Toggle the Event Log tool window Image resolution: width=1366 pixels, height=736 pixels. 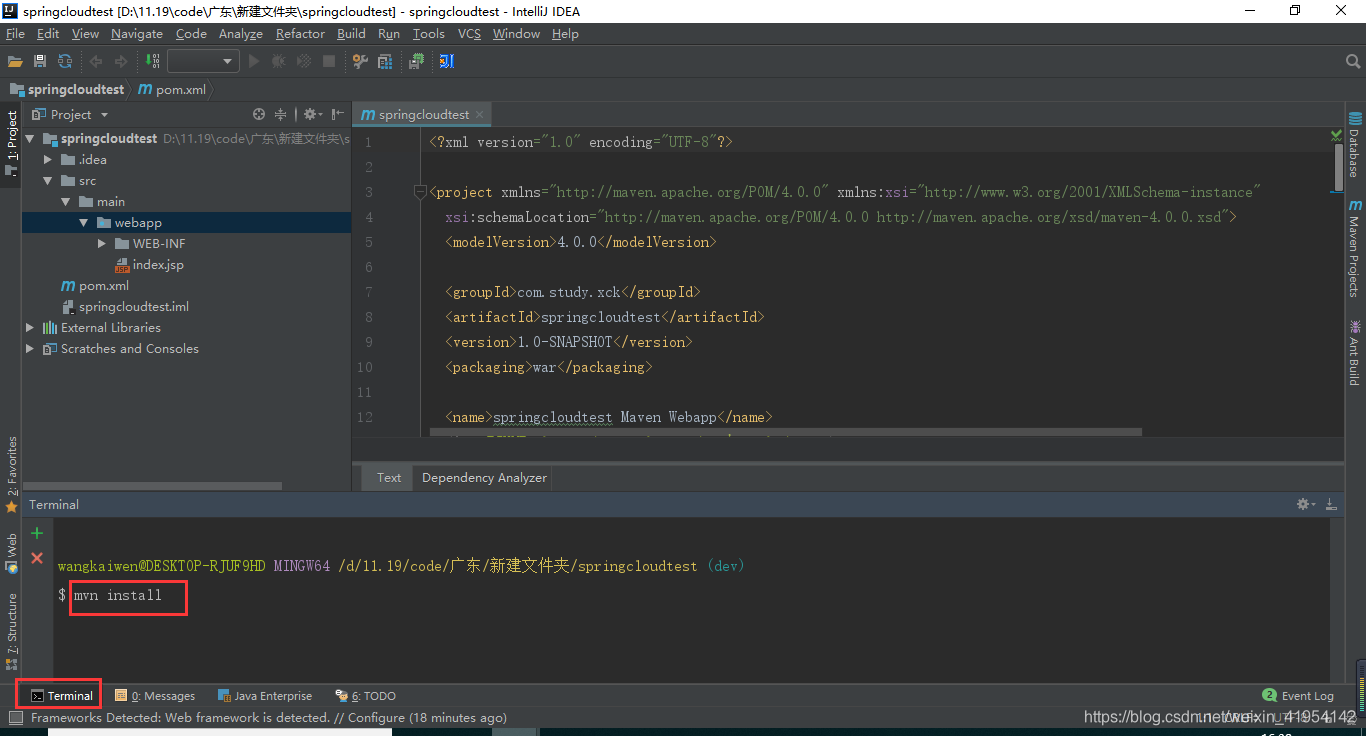[1298, 696]
